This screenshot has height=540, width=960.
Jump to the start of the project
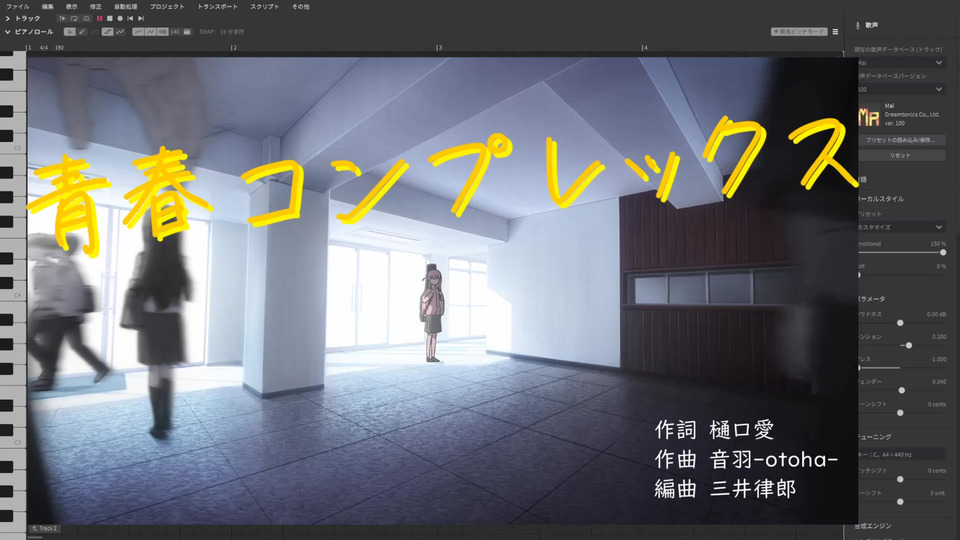point(130,19)
